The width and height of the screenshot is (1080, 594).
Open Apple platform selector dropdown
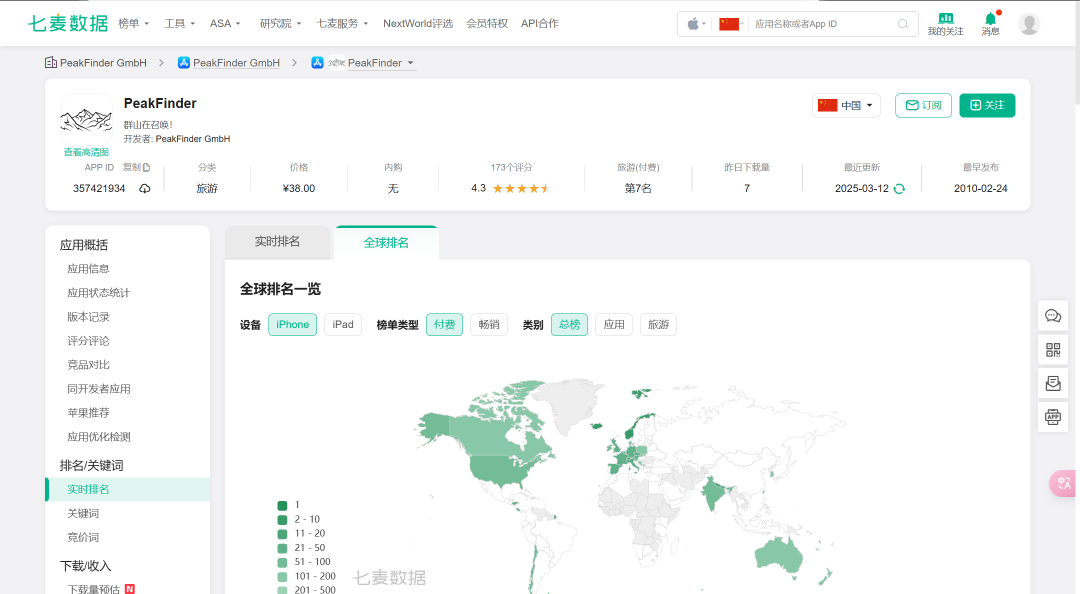pyautogui.click(x=696, y=24)
